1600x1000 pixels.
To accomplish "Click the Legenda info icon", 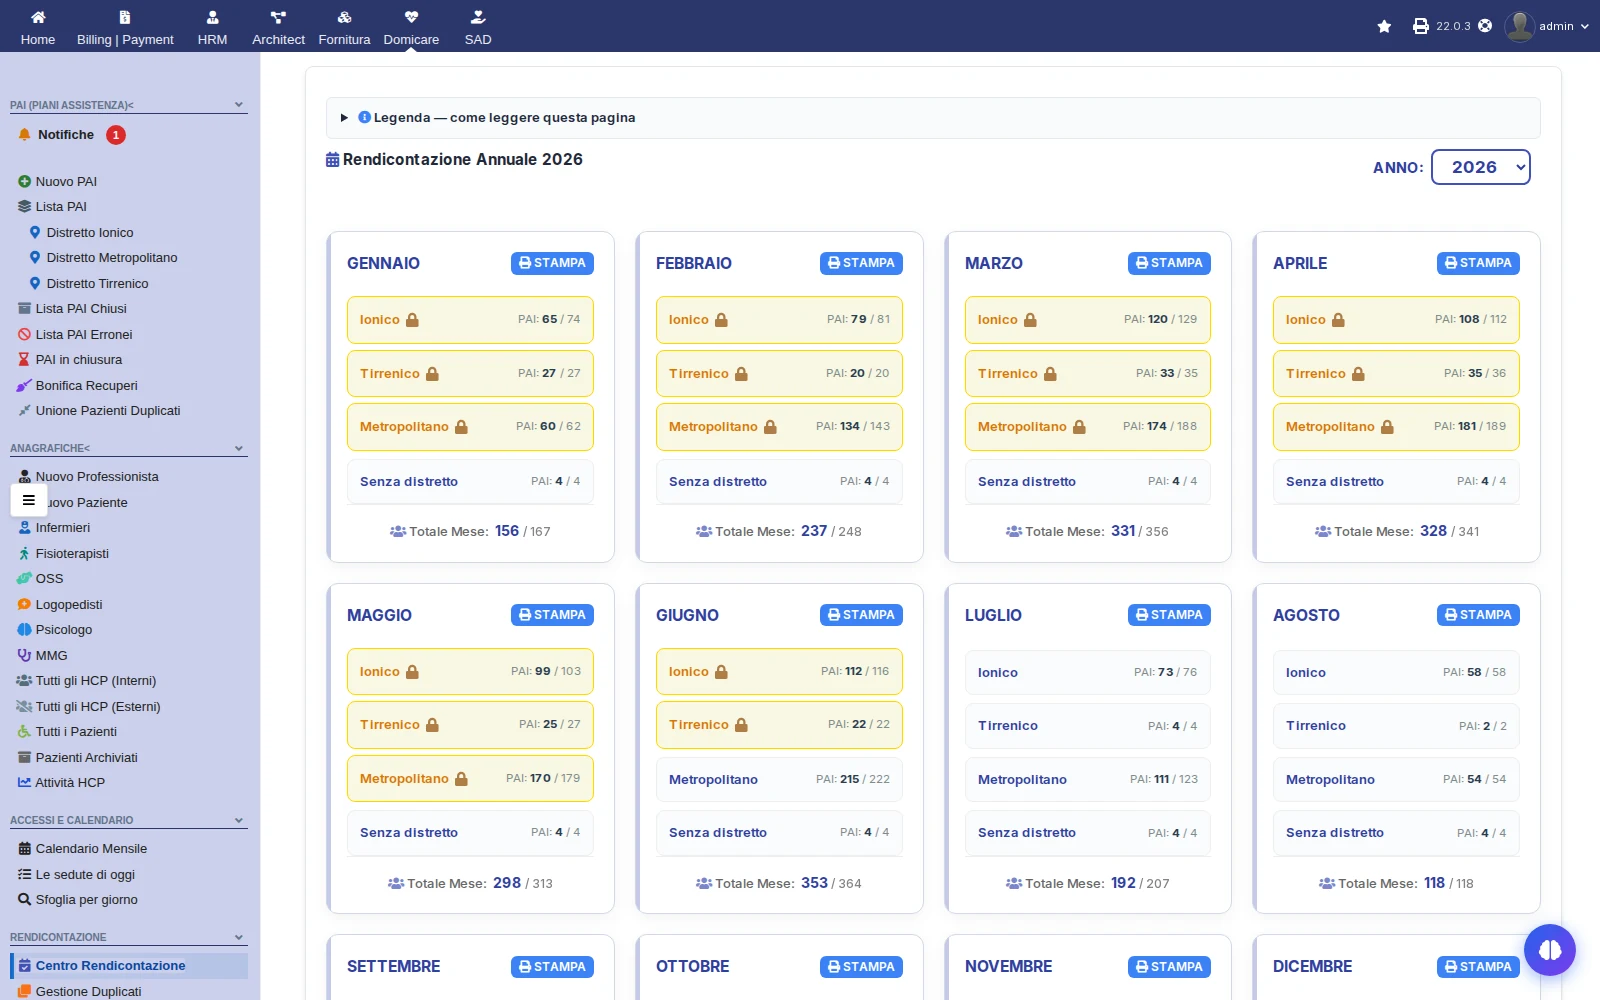I will pyautogui.click(x=364, y=117).
